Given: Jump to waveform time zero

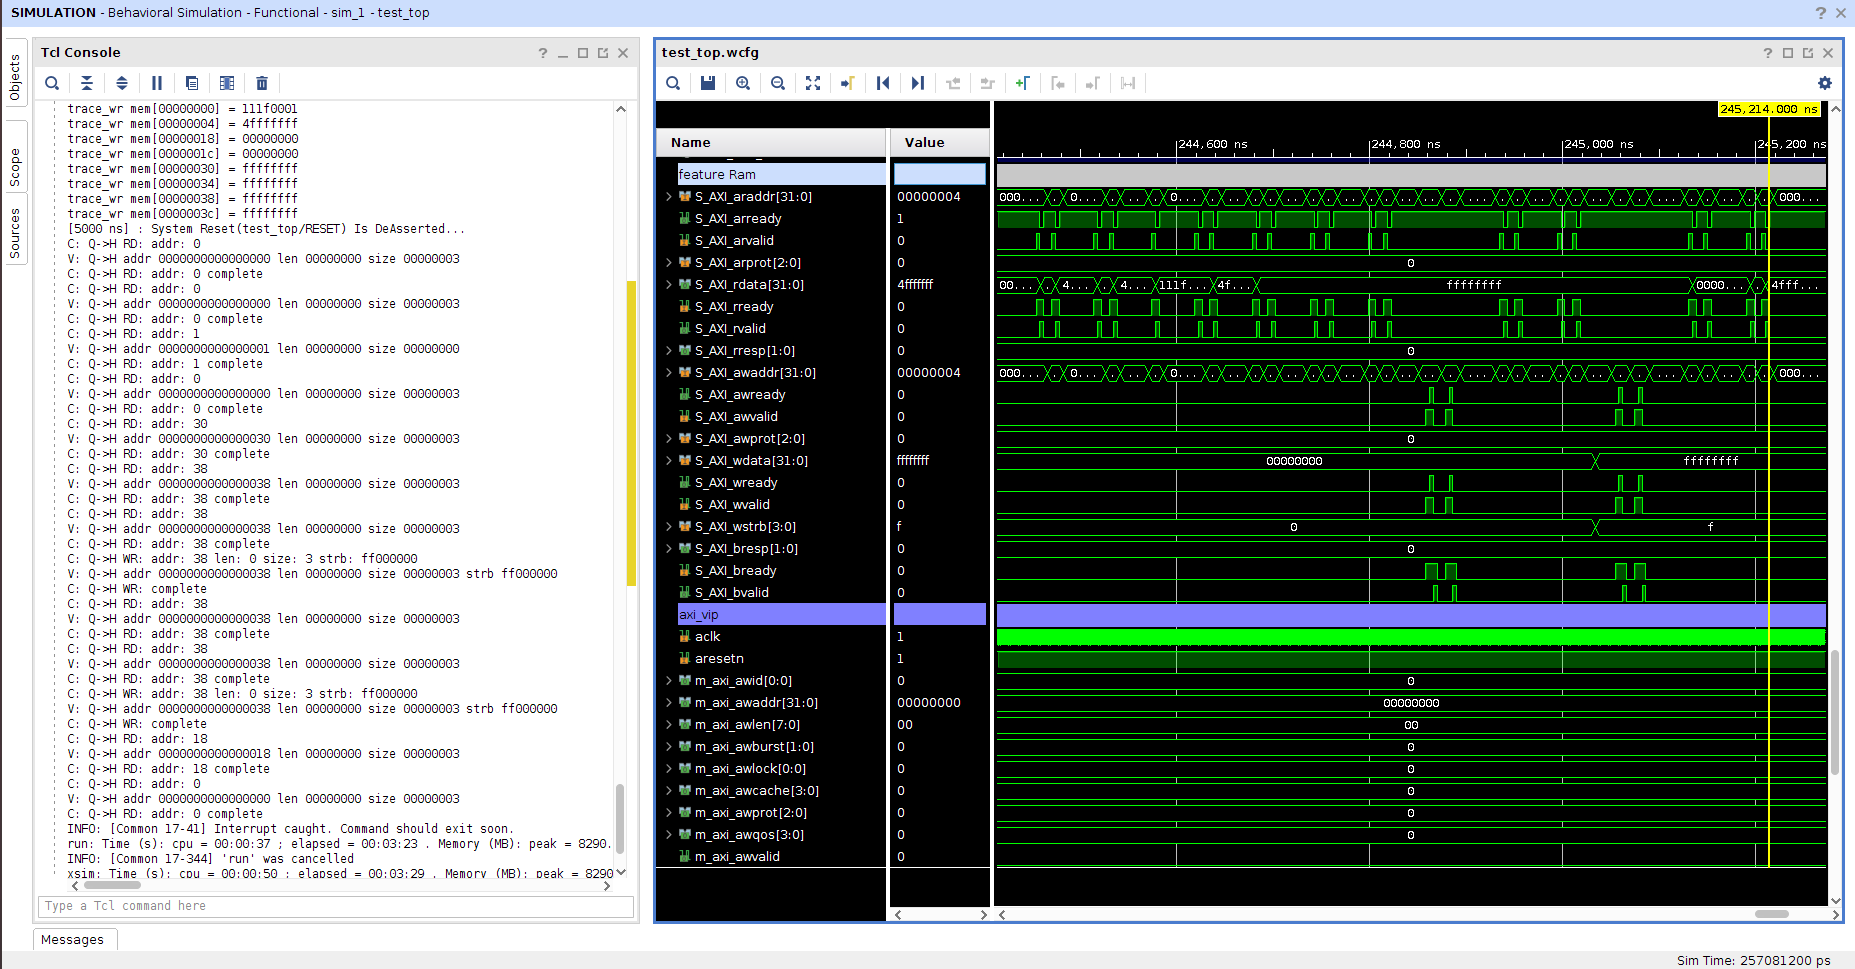Looking at the screenshot, I should [x=883, y=83].
